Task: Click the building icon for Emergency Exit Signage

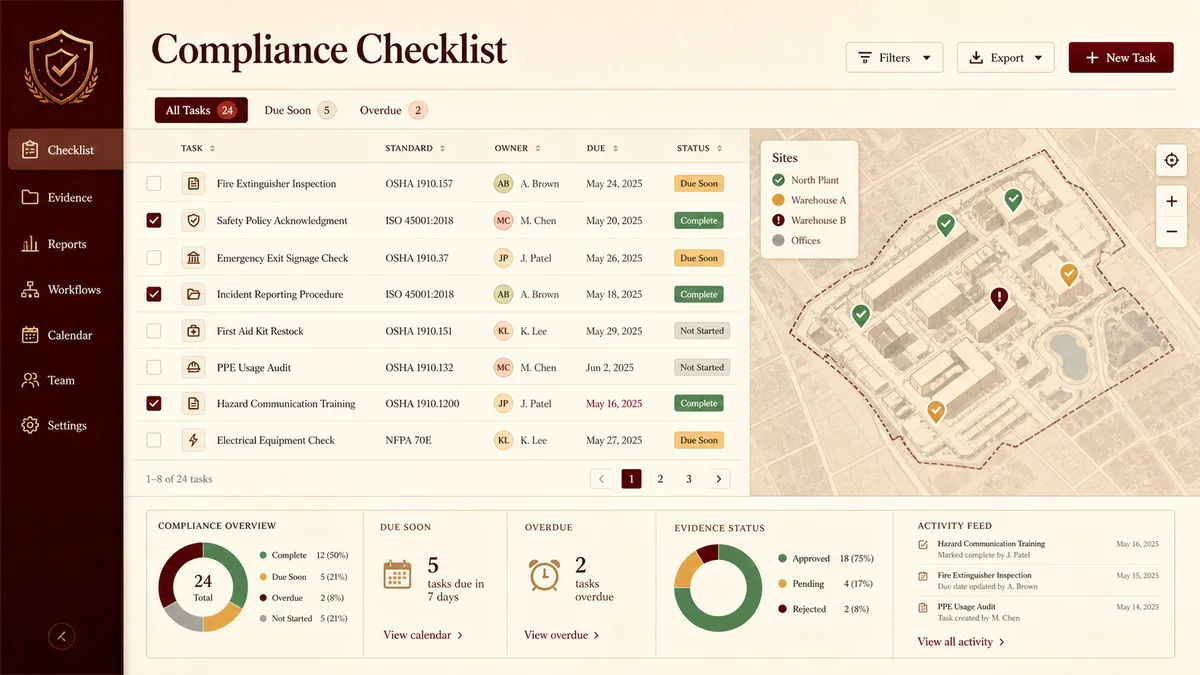Action: click(193, 258)
